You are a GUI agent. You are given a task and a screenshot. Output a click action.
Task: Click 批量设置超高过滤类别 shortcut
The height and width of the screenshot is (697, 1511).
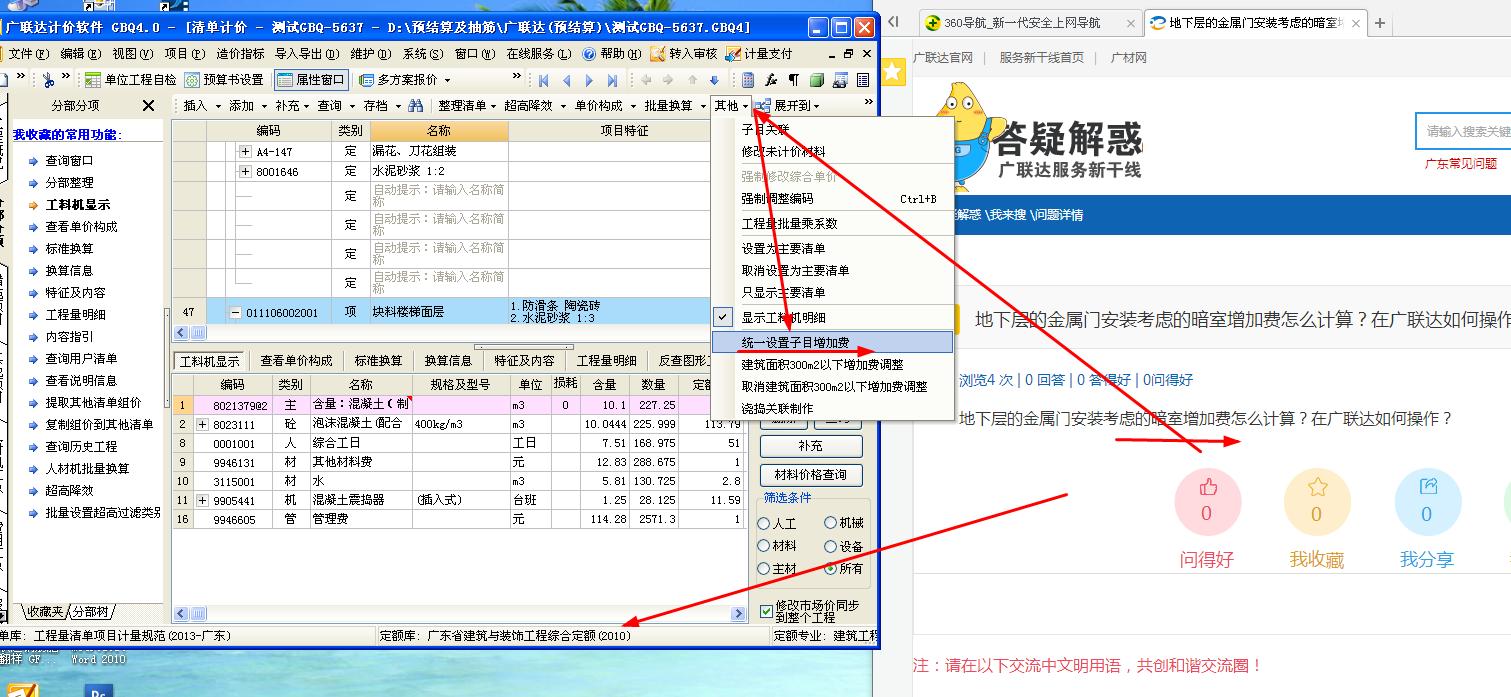[x=103, y=513]
